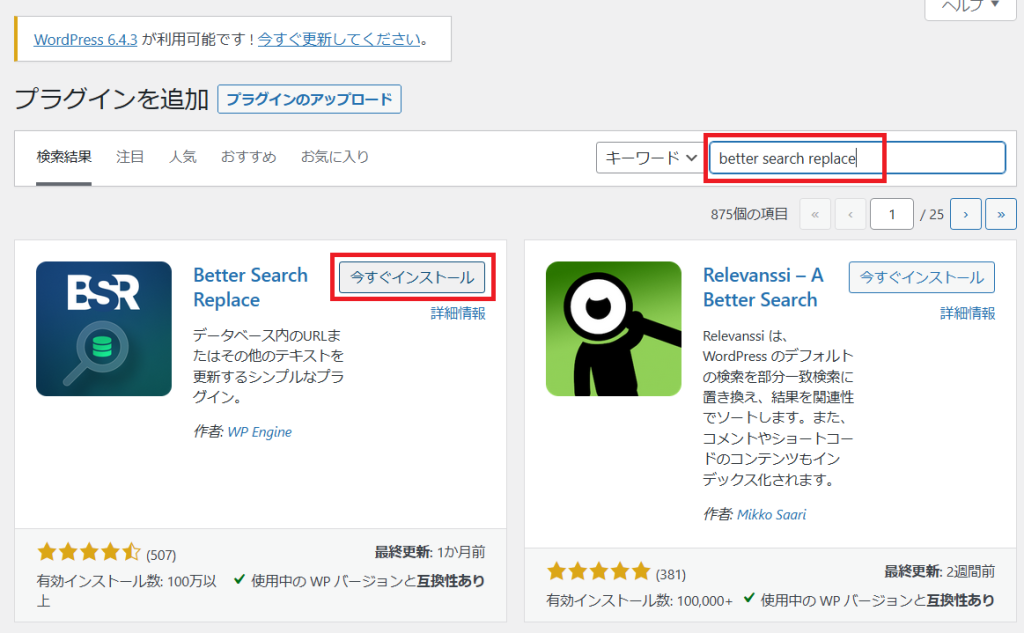Switch to the 人気 tab
Image resolution: width=1024 pixels, height=633 pixels.
pyautogui.click(x=183, y=157)
